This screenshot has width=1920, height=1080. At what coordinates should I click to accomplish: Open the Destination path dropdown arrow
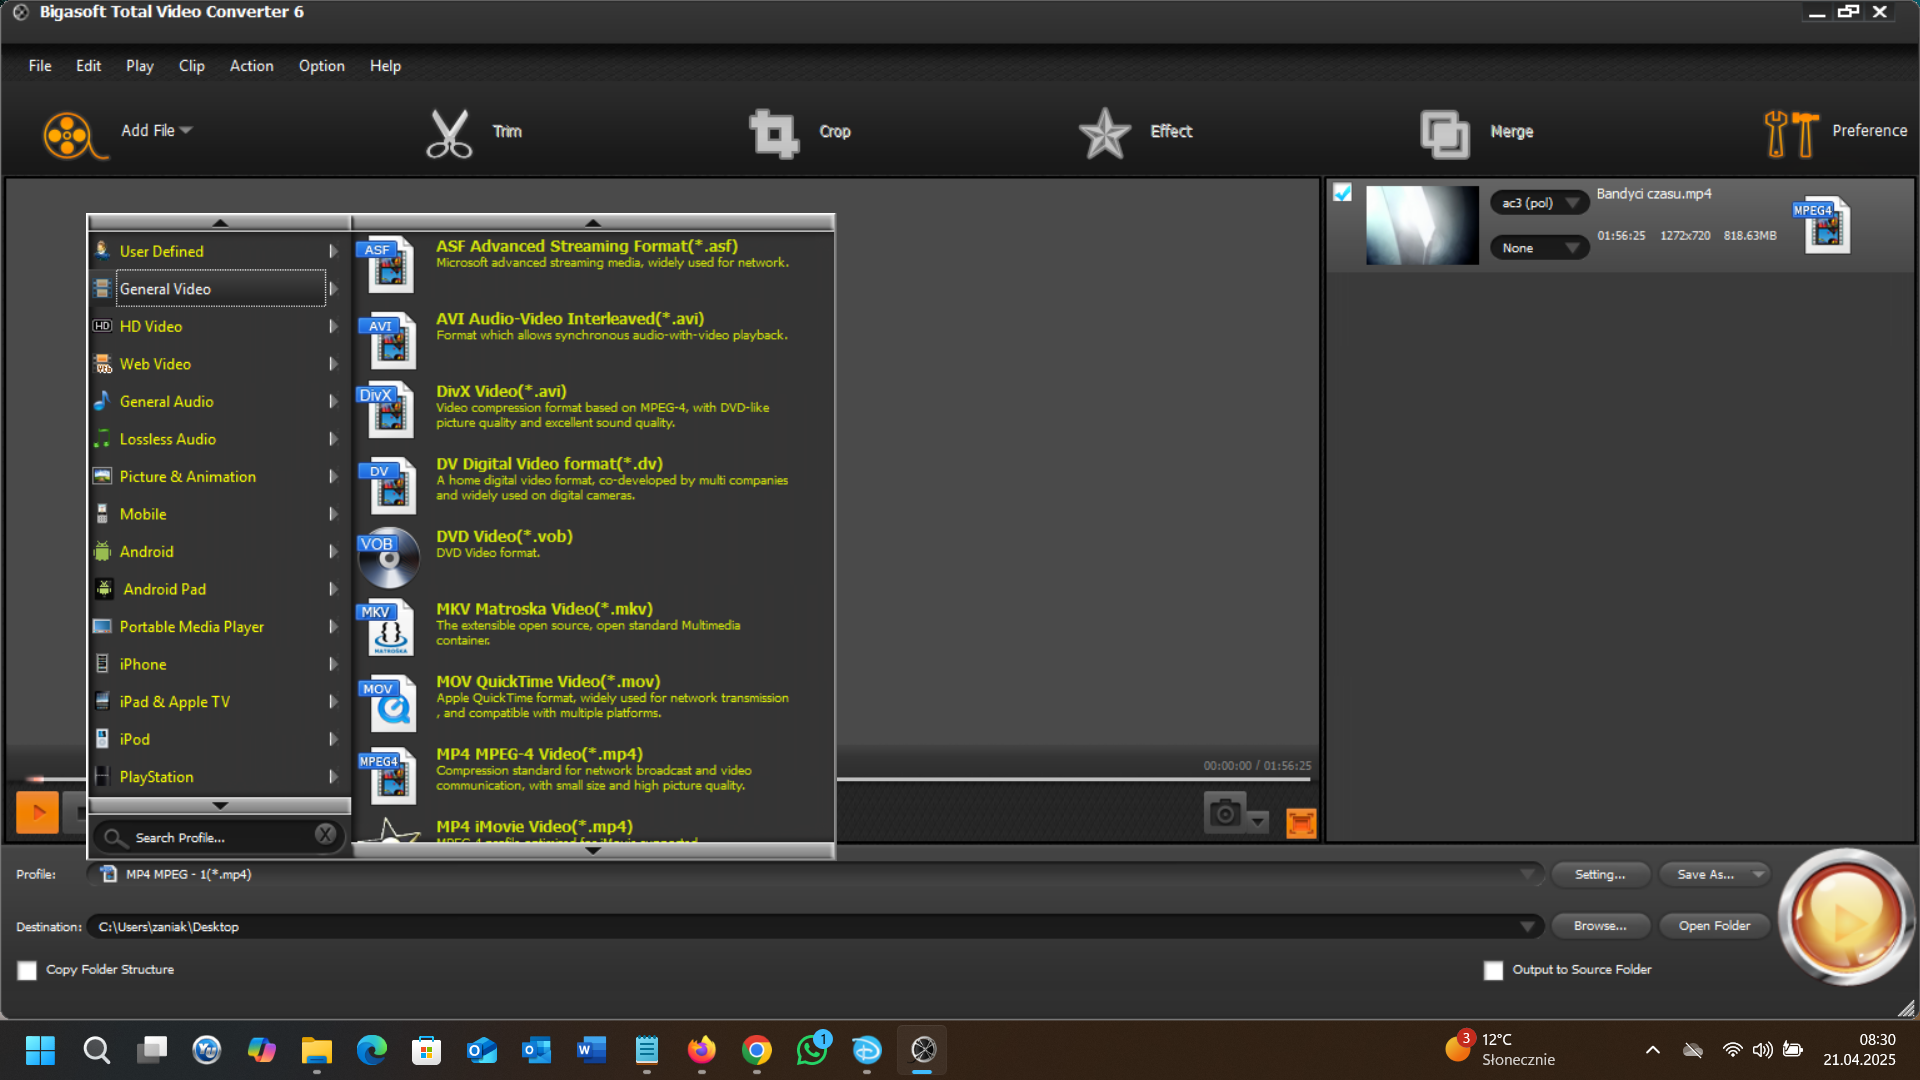point(1527,927)
